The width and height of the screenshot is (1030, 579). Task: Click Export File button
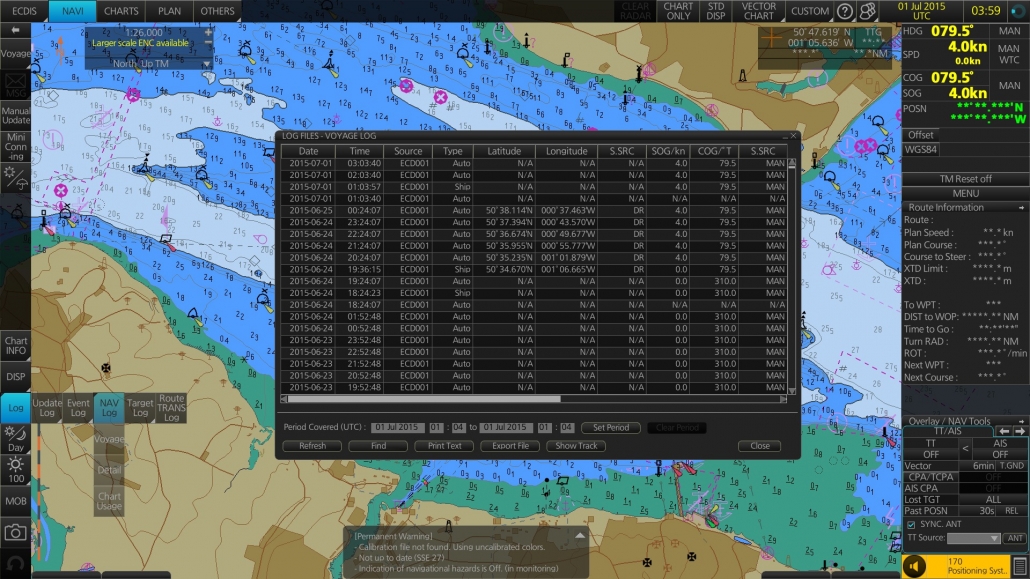point(510,446)
